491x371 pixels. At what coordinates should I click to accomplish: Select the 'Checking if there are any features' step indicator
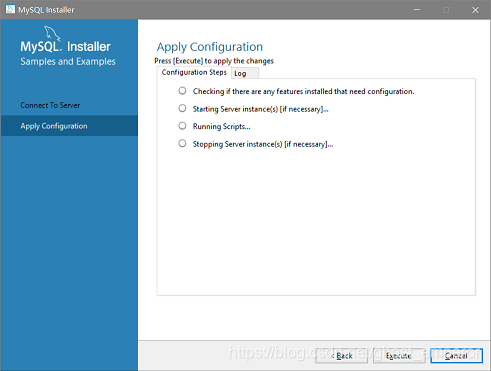pyautogui.click(x=182, y=91)
